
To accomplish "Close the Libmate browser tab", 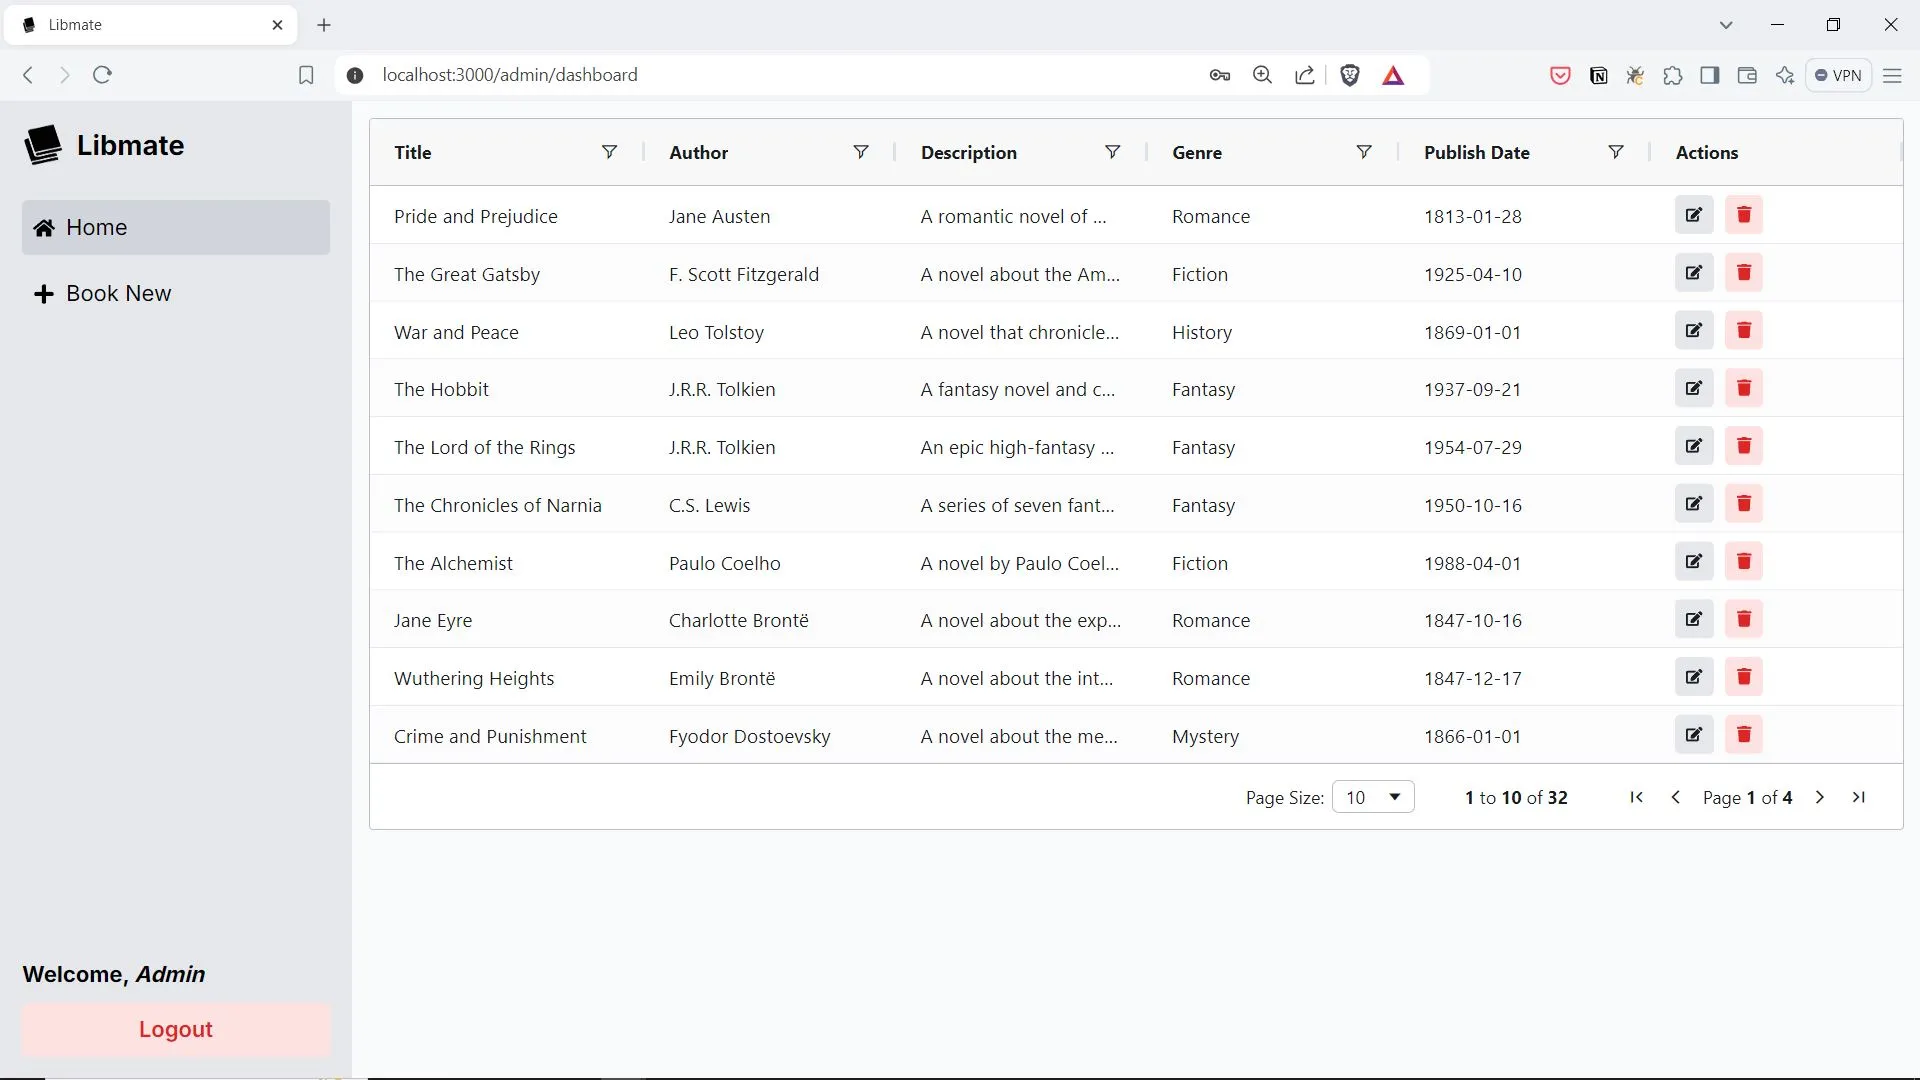I will tap(278, 25).
